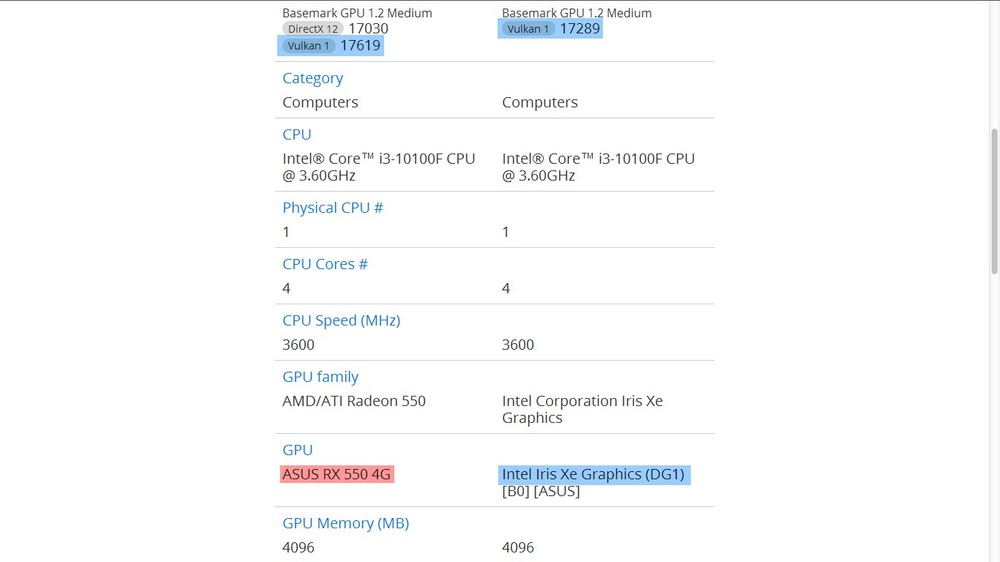Click the right Vulkan 1 badge

point(528,29)
